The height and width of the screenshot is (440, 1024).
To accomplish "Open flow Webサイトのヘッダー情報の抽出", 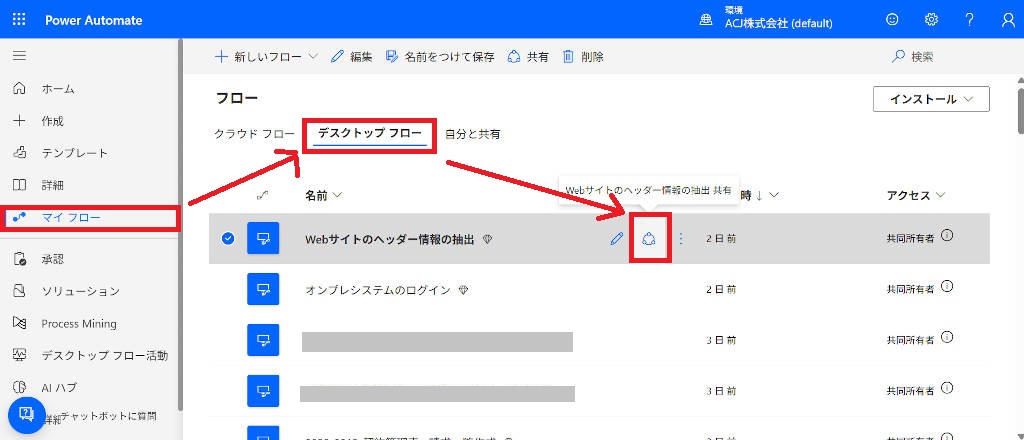I will [x=389, y=240].
